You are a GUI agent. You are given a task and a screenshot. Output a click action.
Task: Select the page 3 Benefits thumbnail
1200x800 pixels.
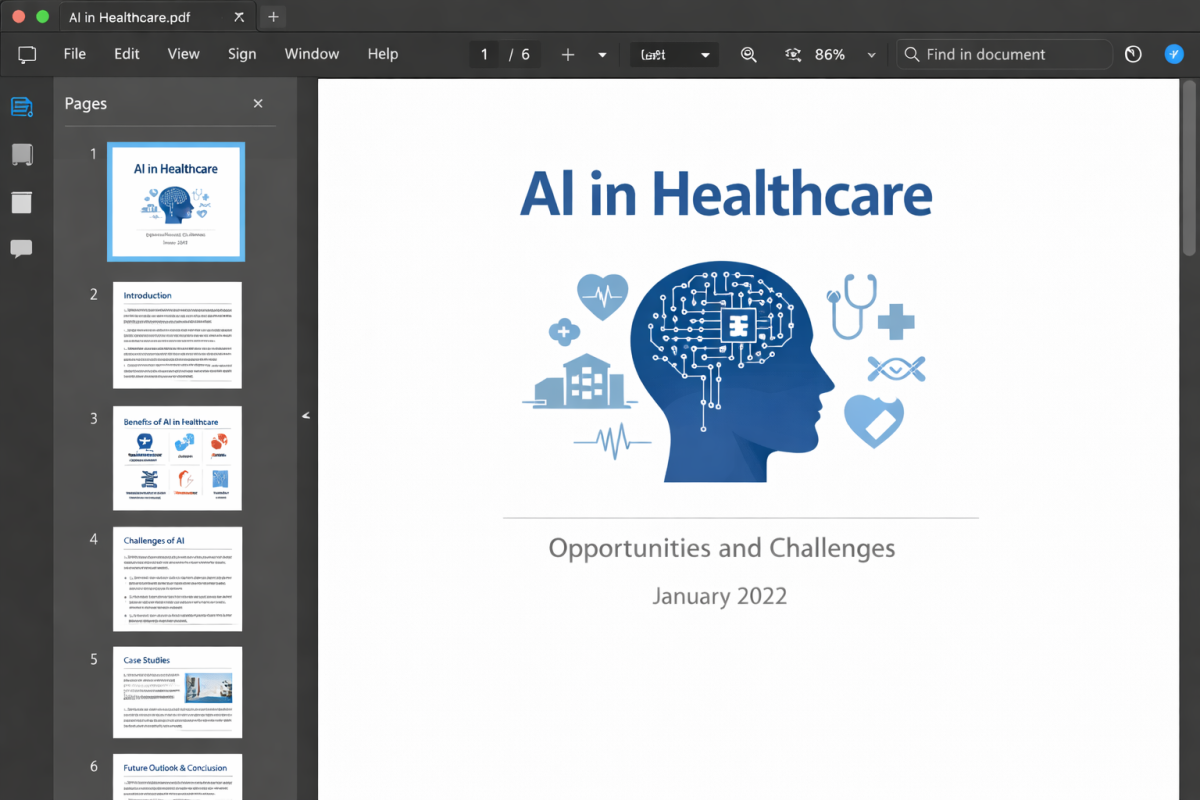(176, 457)
